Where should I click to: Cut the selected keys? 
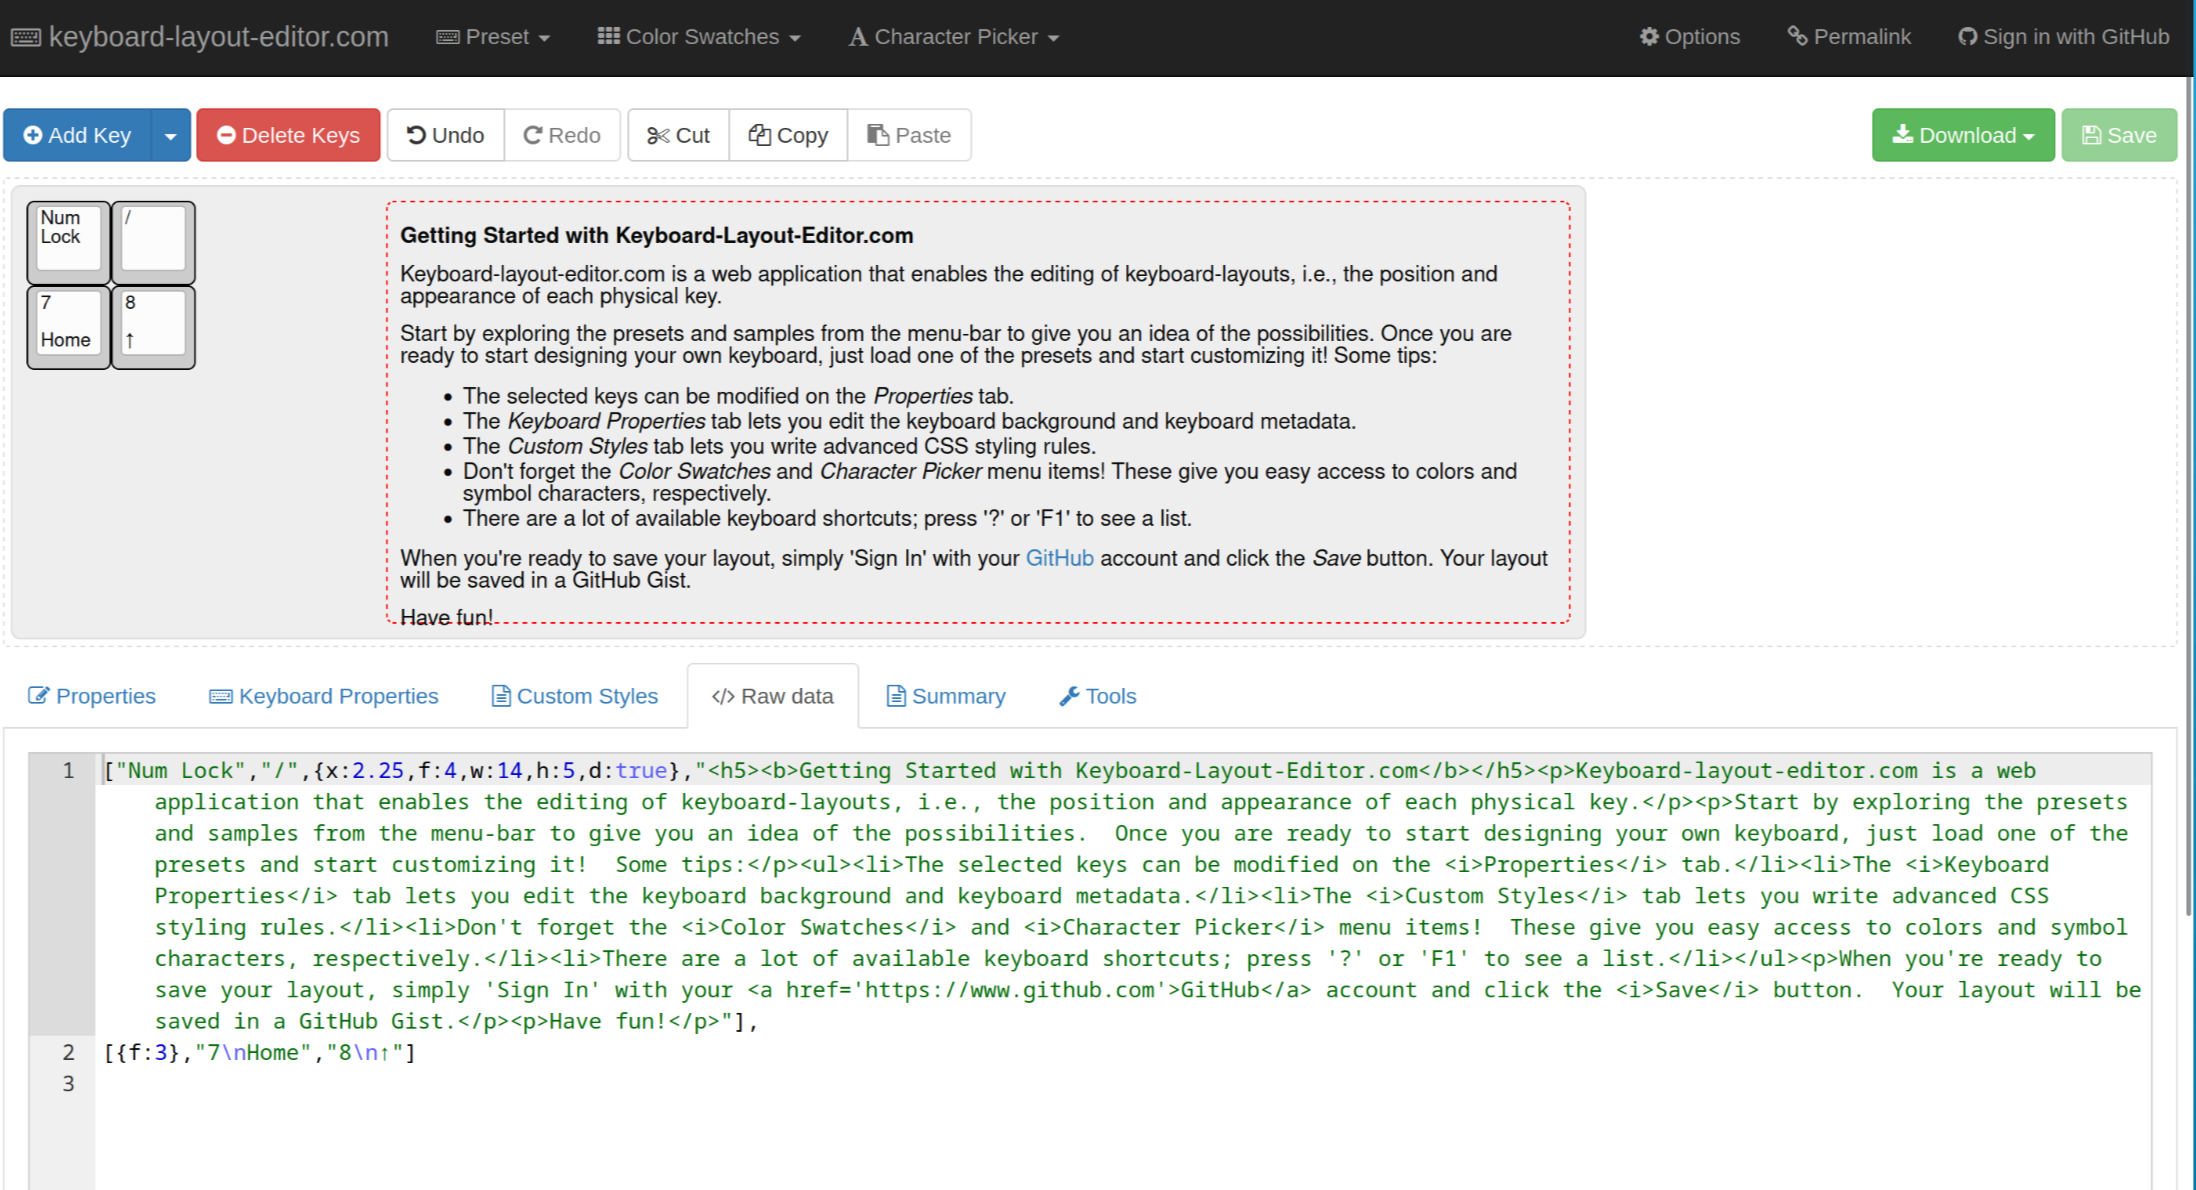point(678,135)
